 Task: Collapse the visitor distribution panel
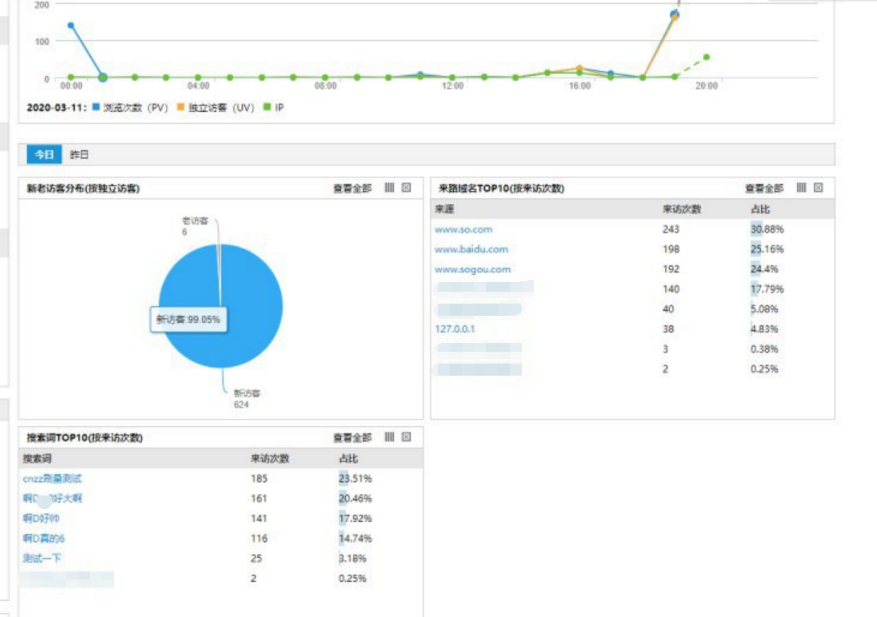coord(407,187)
